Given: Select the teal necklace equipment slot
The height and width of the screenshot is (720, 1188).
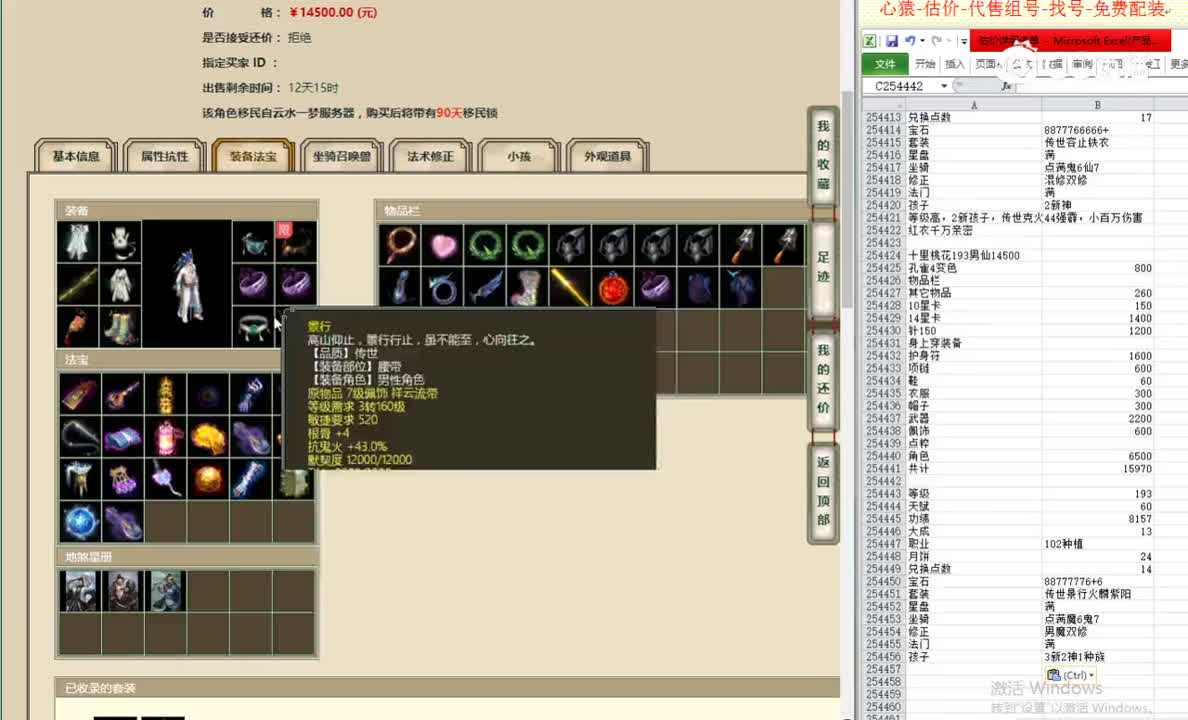Looking at the screenshot, I should pos(253,242).
